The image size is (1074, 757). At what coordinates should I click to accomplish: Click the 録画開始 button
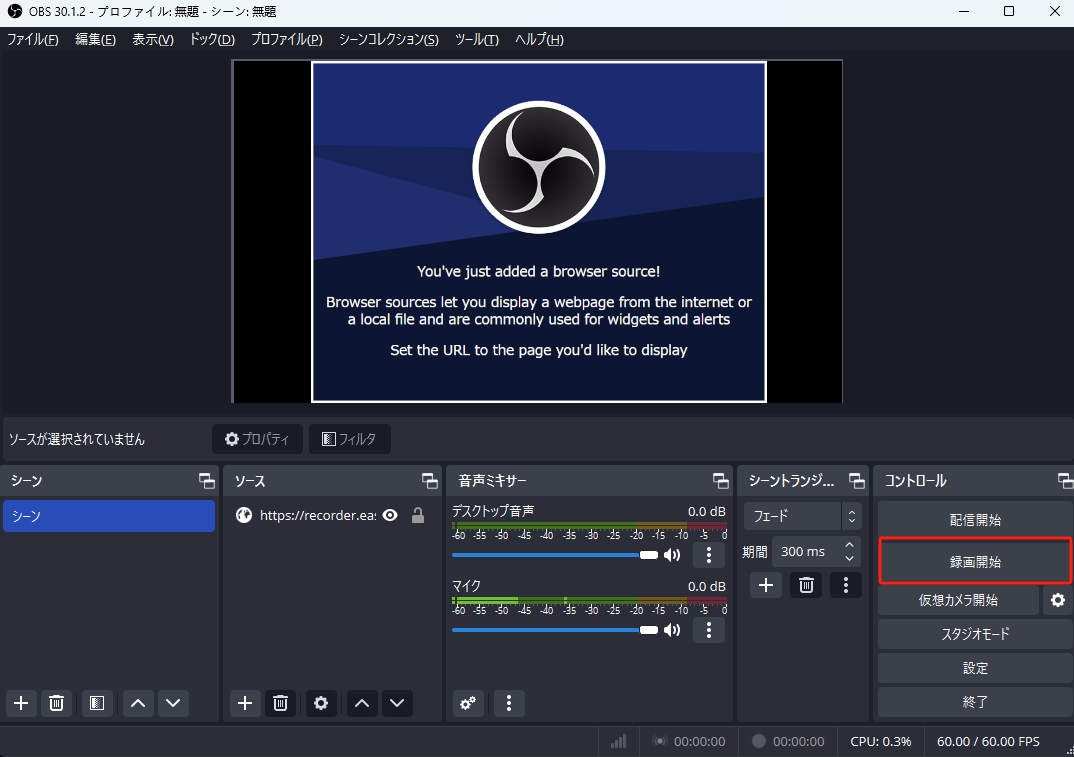coord(974,562)
